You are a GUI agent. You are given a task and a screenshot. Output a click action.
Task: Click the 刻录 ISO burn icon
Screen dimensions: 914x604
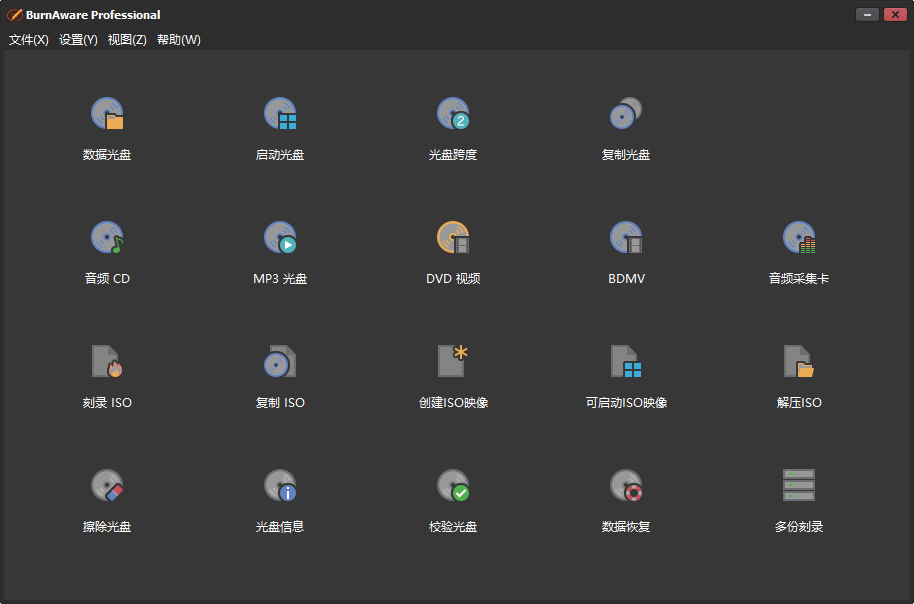click(107, 362)
